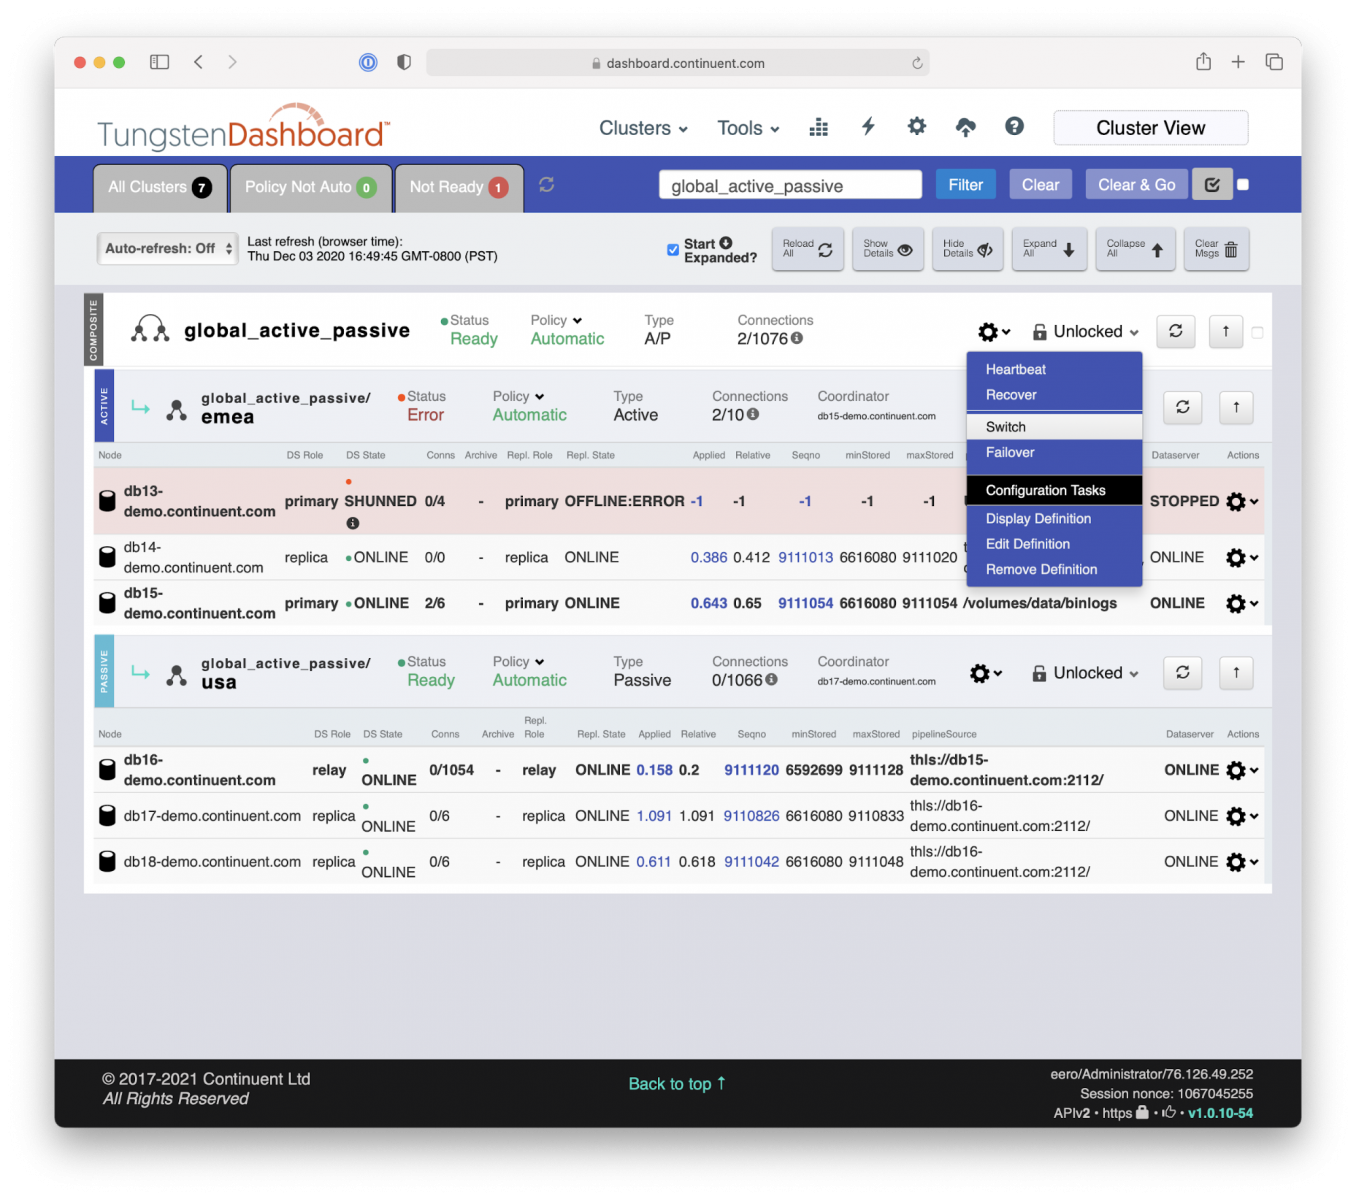Click the checkmark button beside Clear & Go
Screen dimensions: 1356x1200
(1212, 185)
